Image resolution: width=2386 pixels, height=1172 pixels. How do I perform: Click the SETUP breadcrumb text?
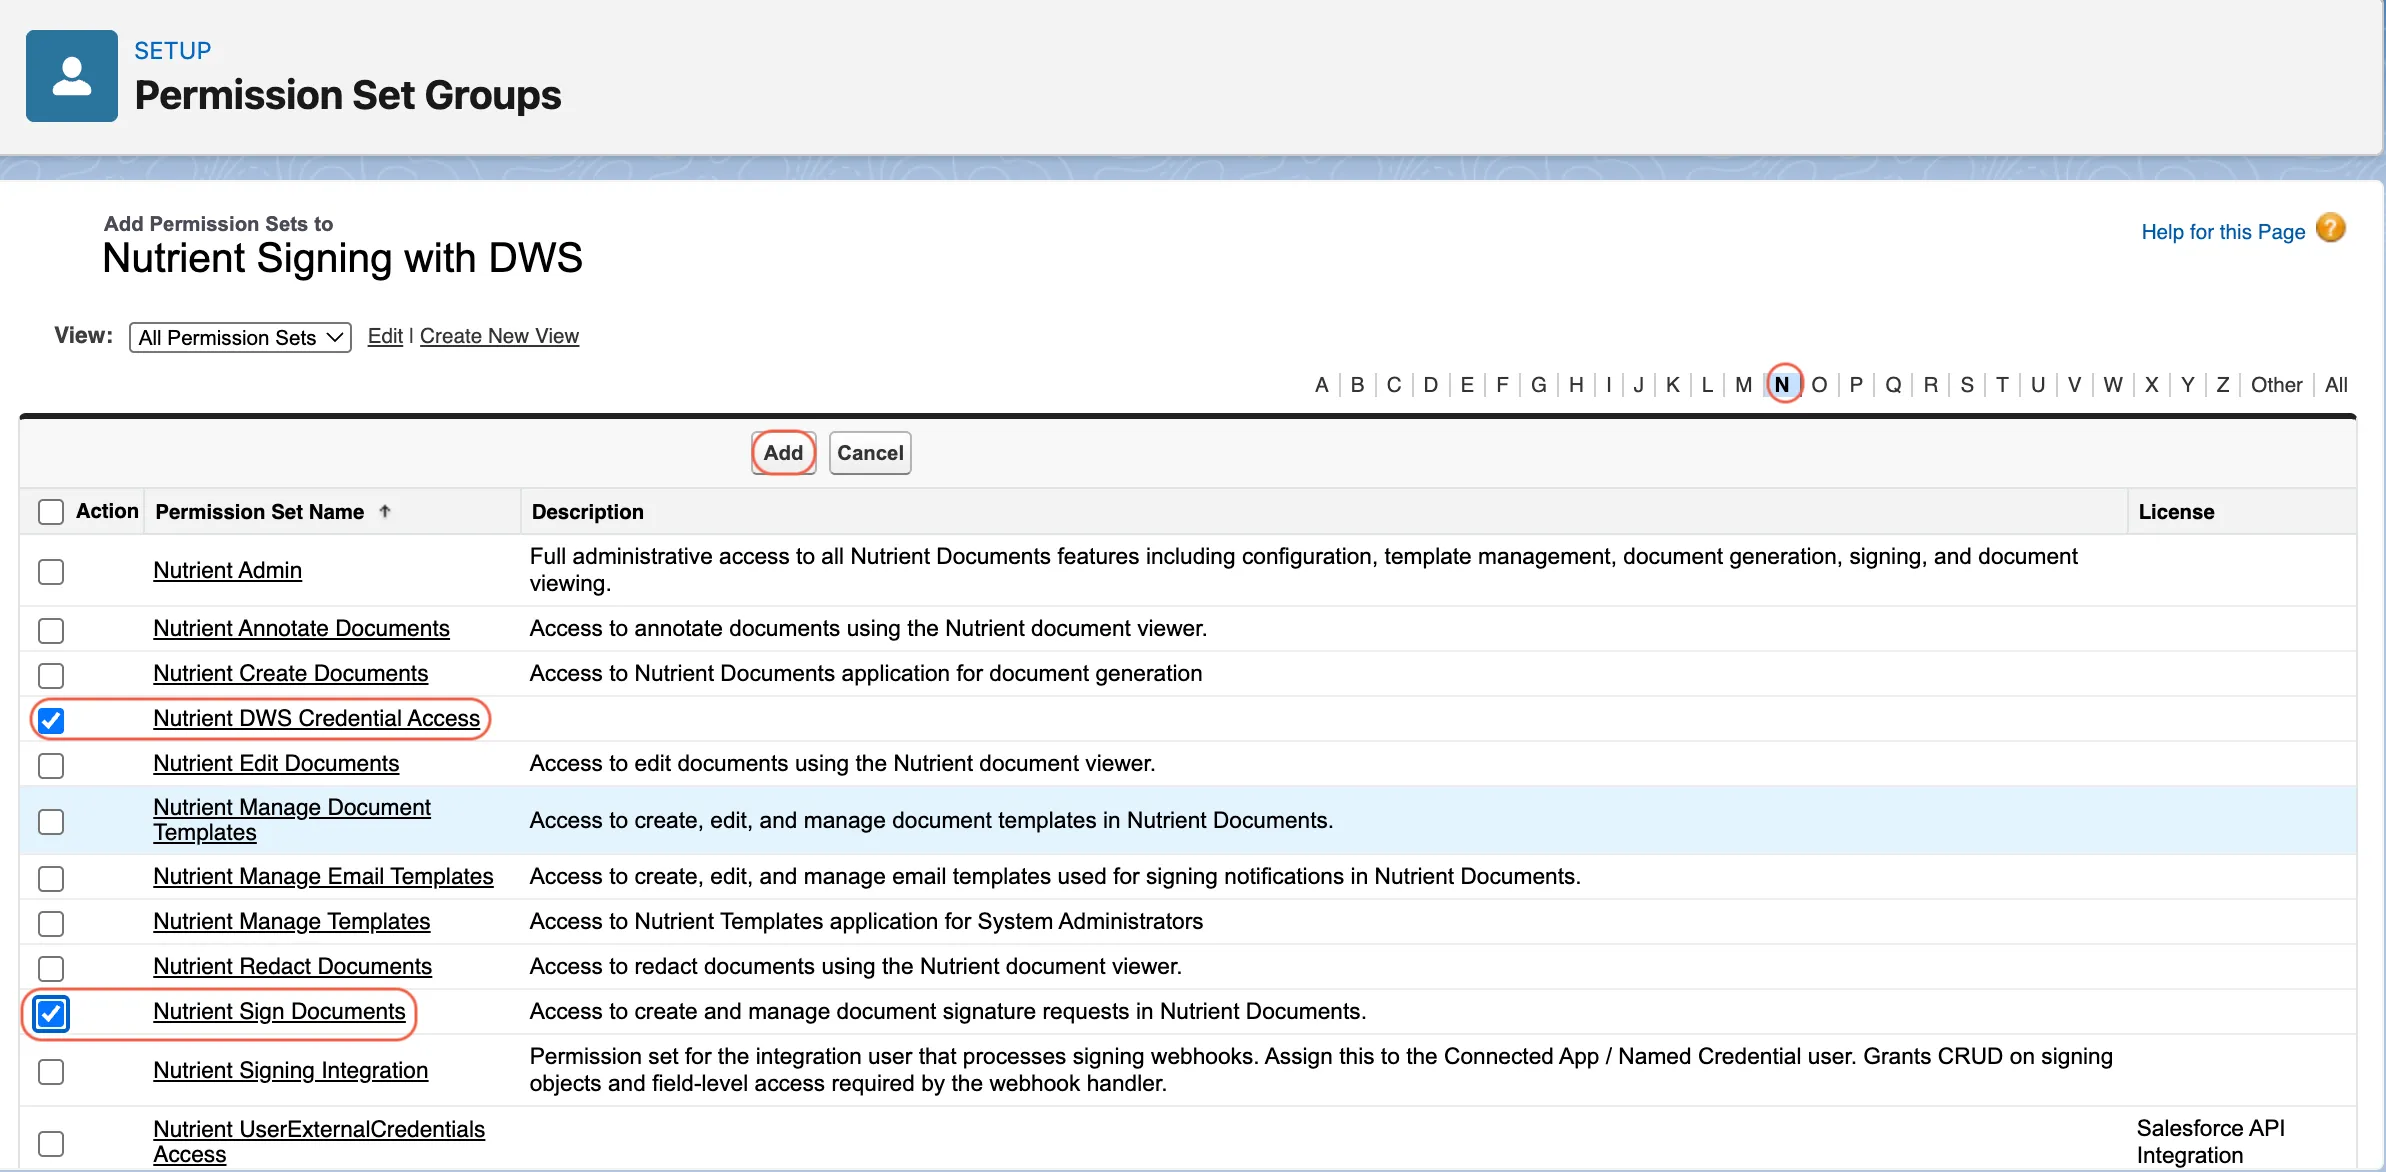(173, 51)
